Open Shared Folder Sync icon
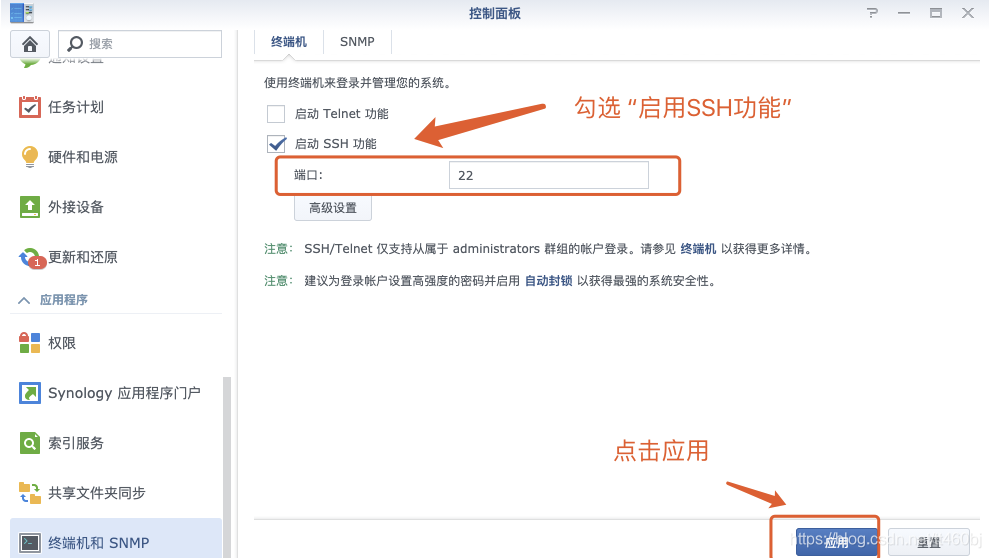991x558 pixels. tap(30, 493)
